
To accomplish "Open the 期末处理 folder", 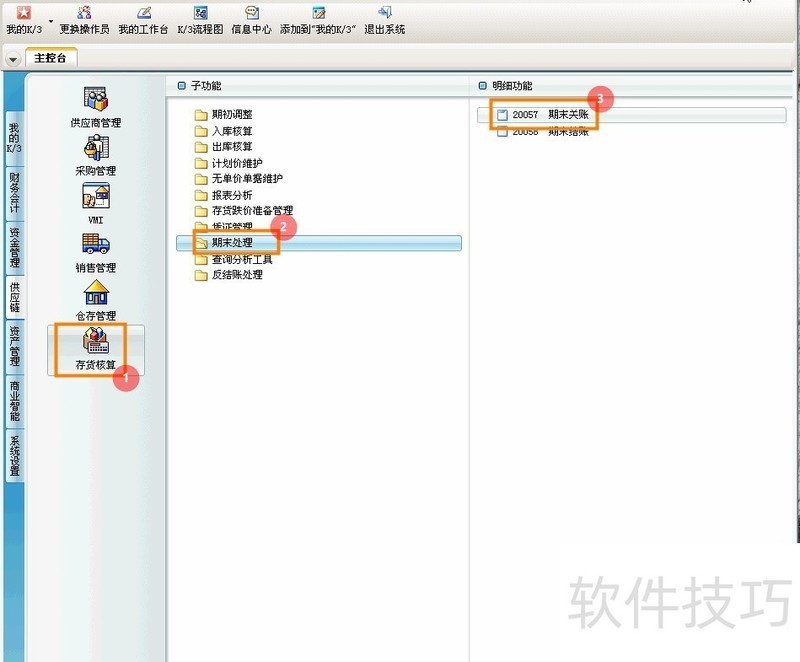I will (231, 243).
